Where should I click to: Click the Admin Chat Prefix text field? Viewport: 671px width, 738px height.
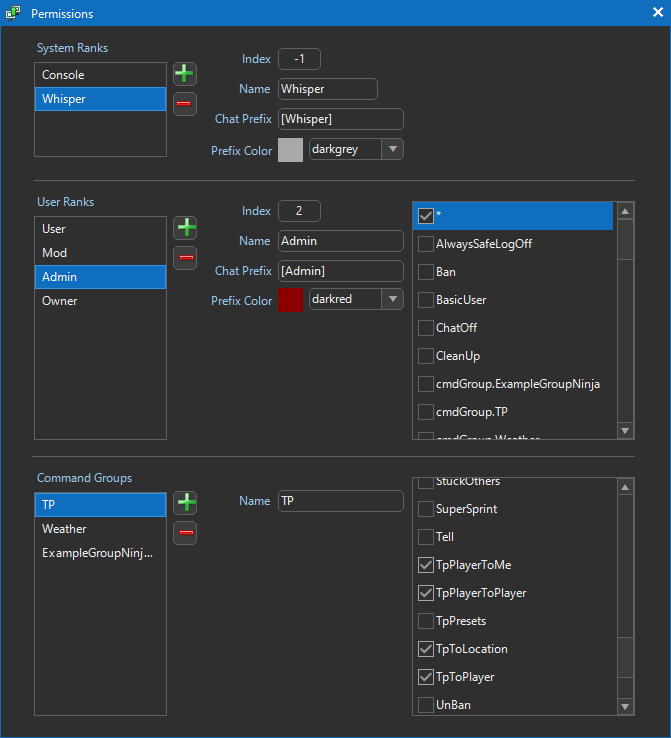tap(340, 271)
